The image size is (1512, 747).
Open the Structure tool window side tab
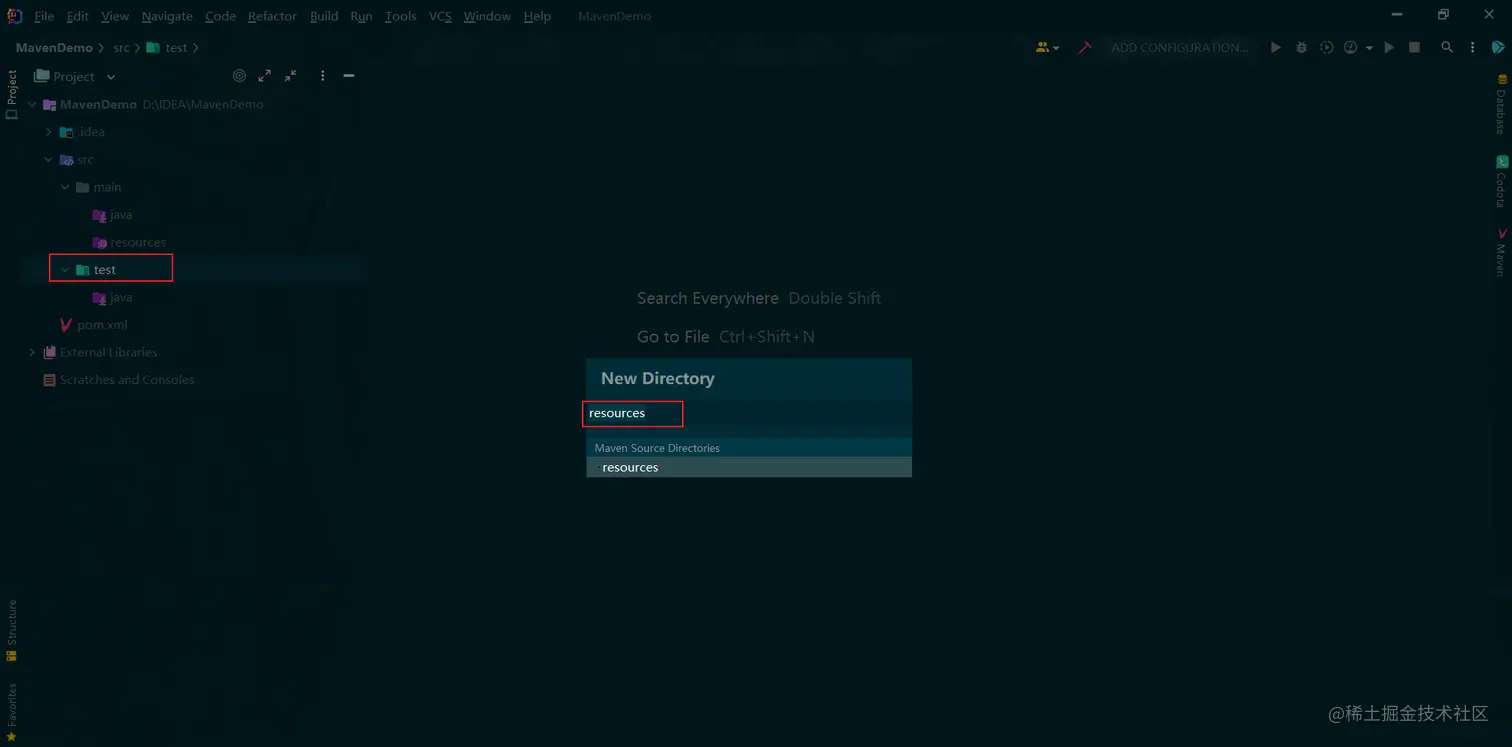tap(12, 631)
